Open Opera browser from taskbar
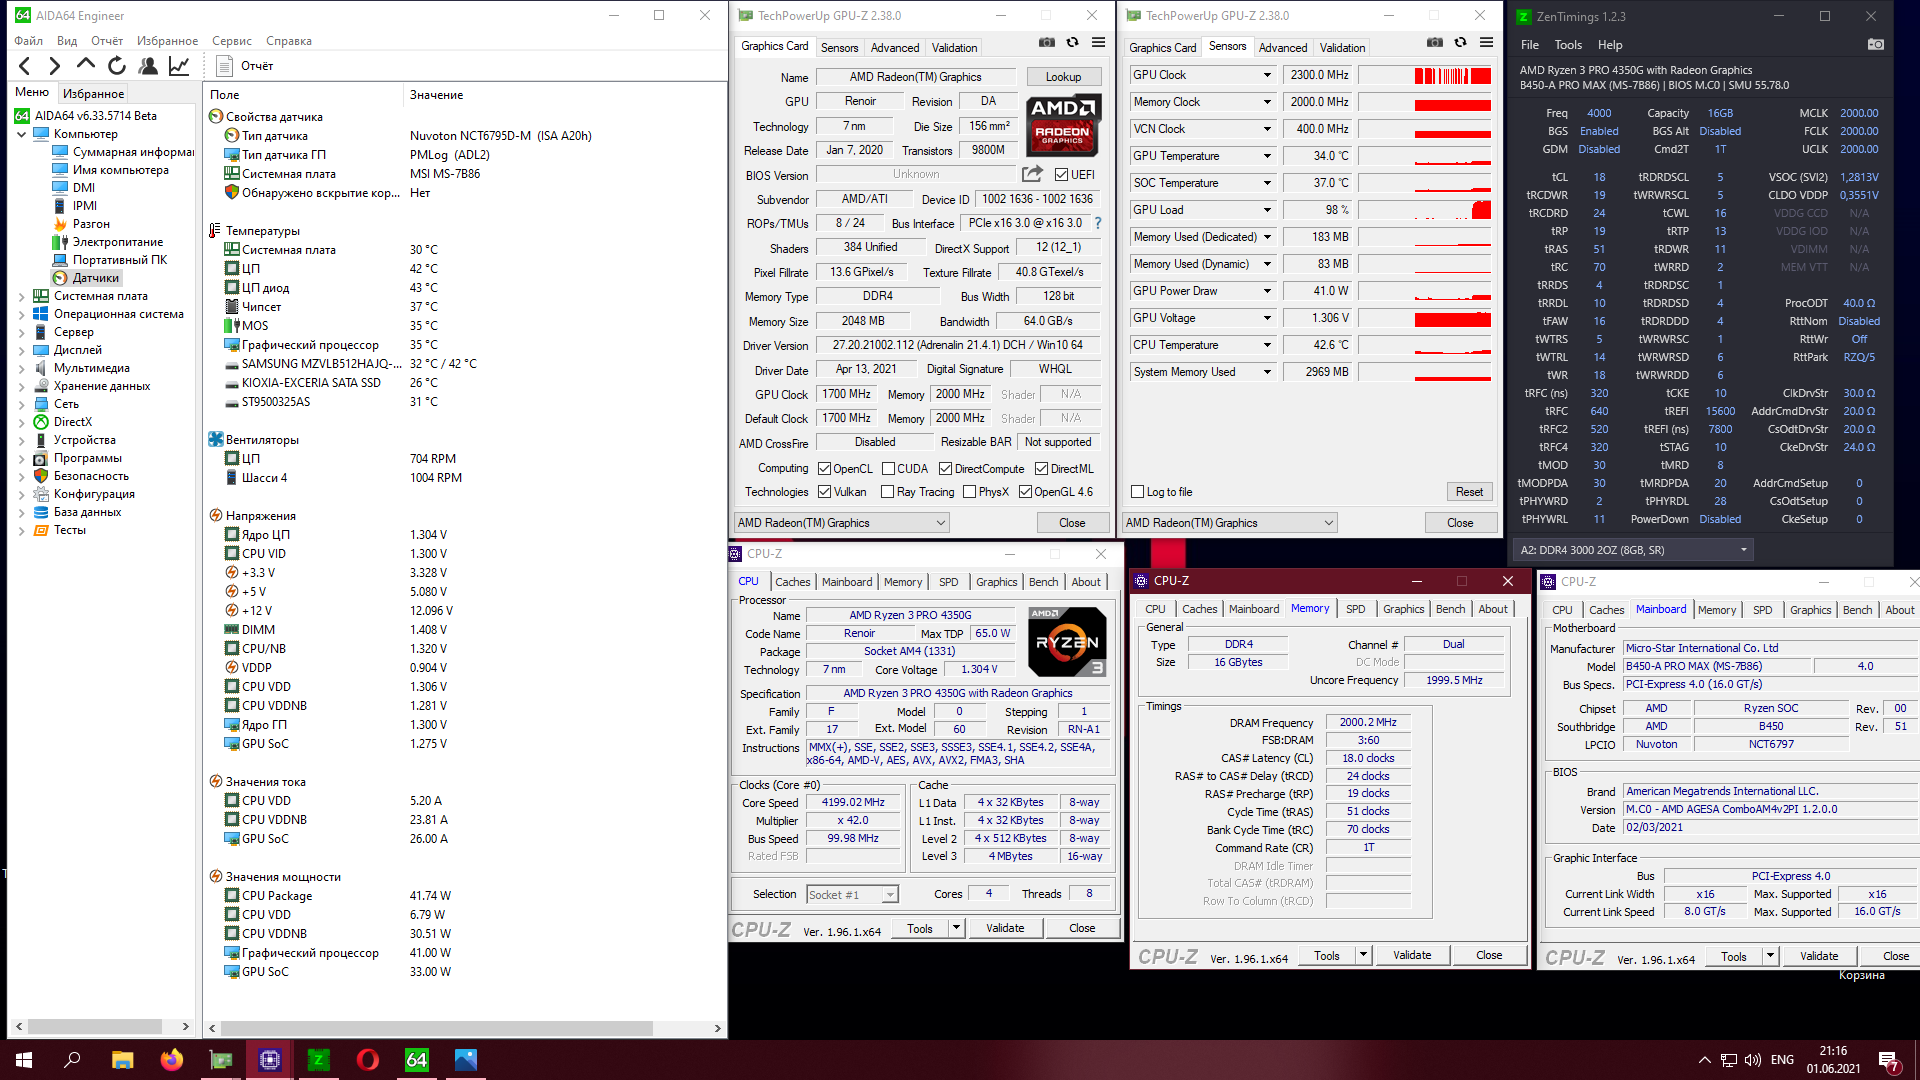Screen dimensions: 1920x1080 click(367, 1060)
